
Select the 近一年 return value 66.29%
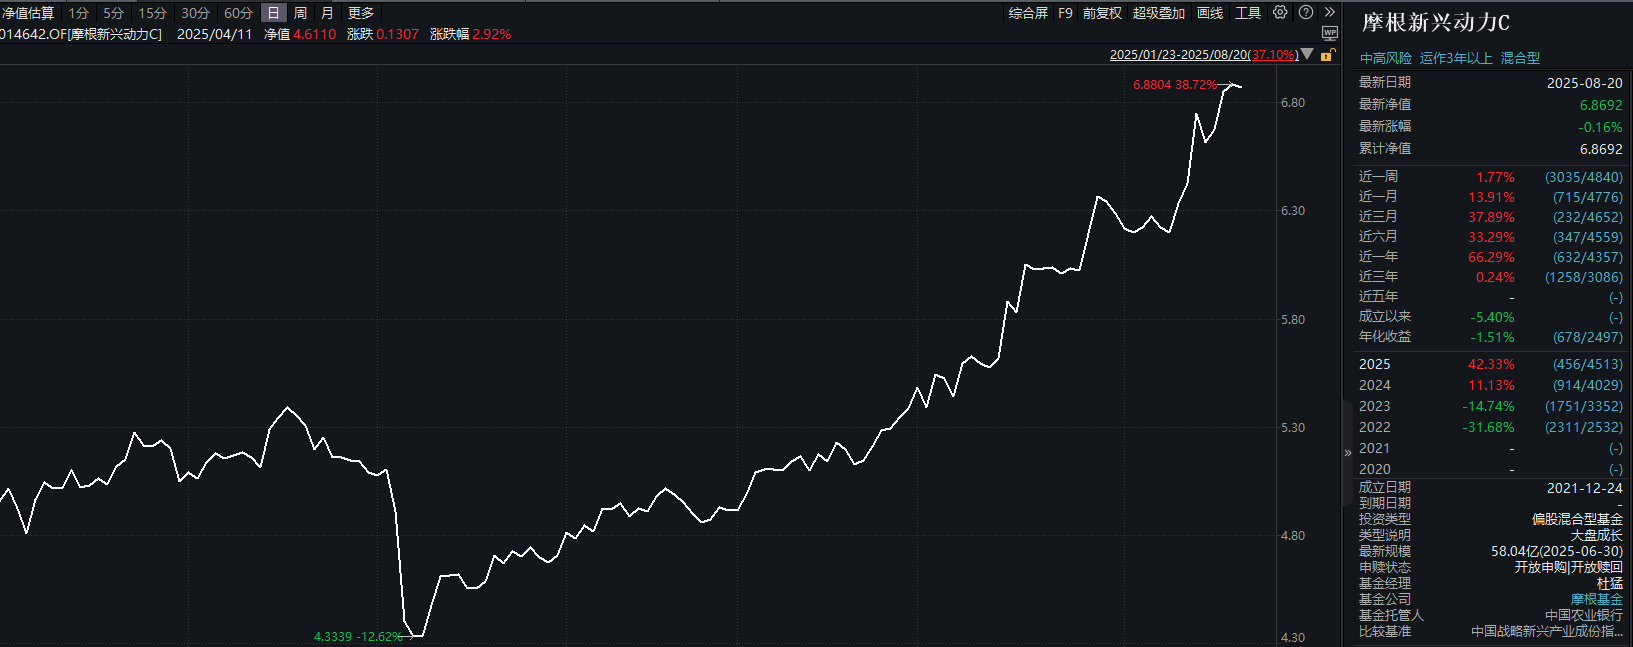coord(1491,257)
